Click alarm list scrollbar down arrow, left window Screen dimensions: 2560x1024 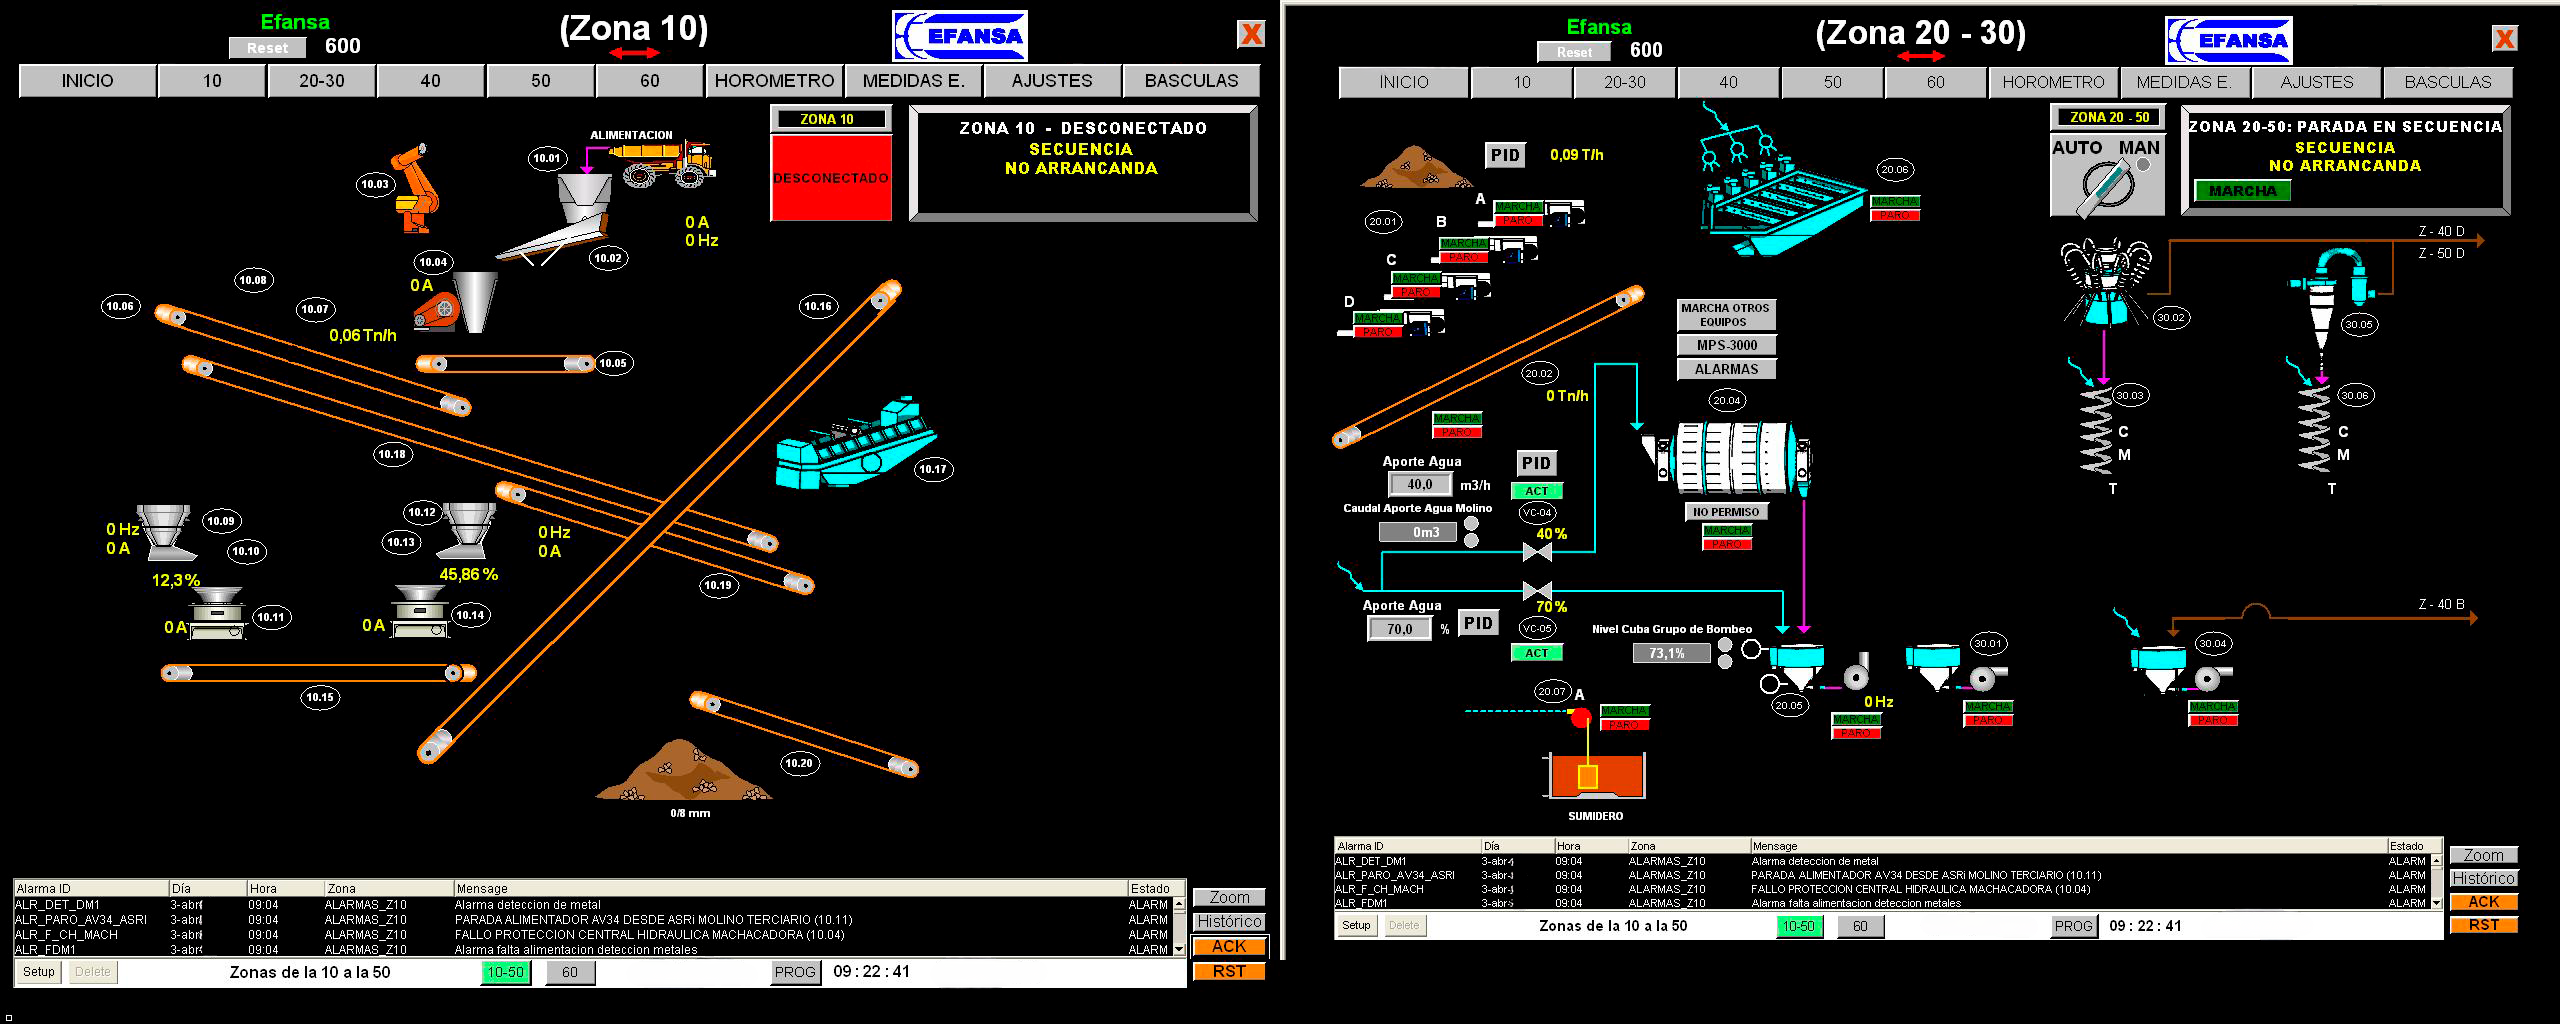(x=1179, y=950)
